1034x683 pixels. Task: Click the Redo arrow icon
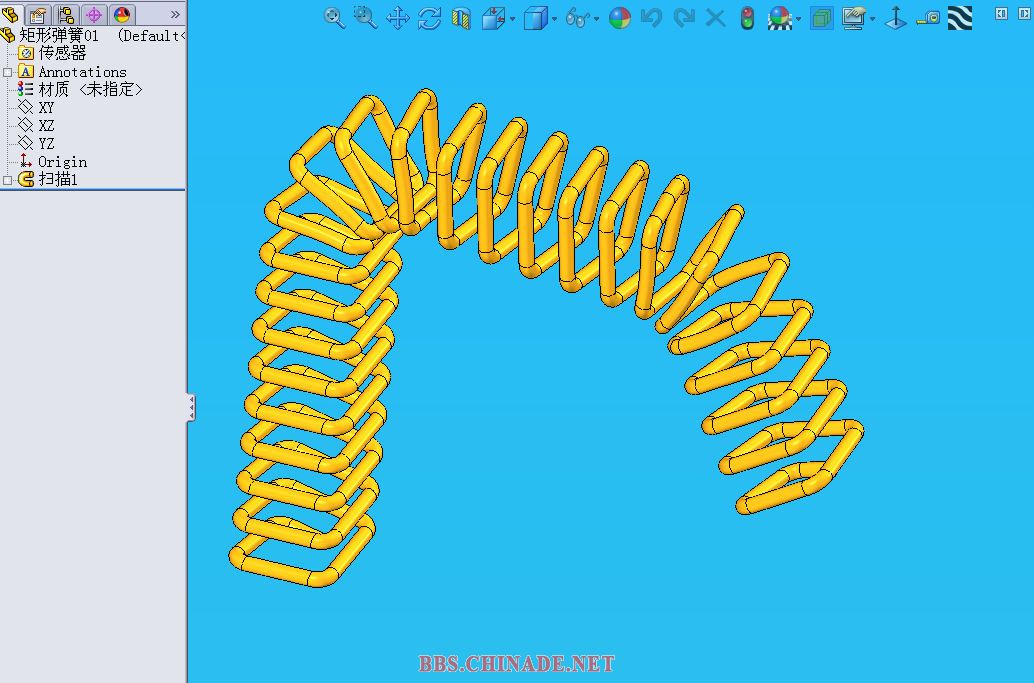[684, 18]
